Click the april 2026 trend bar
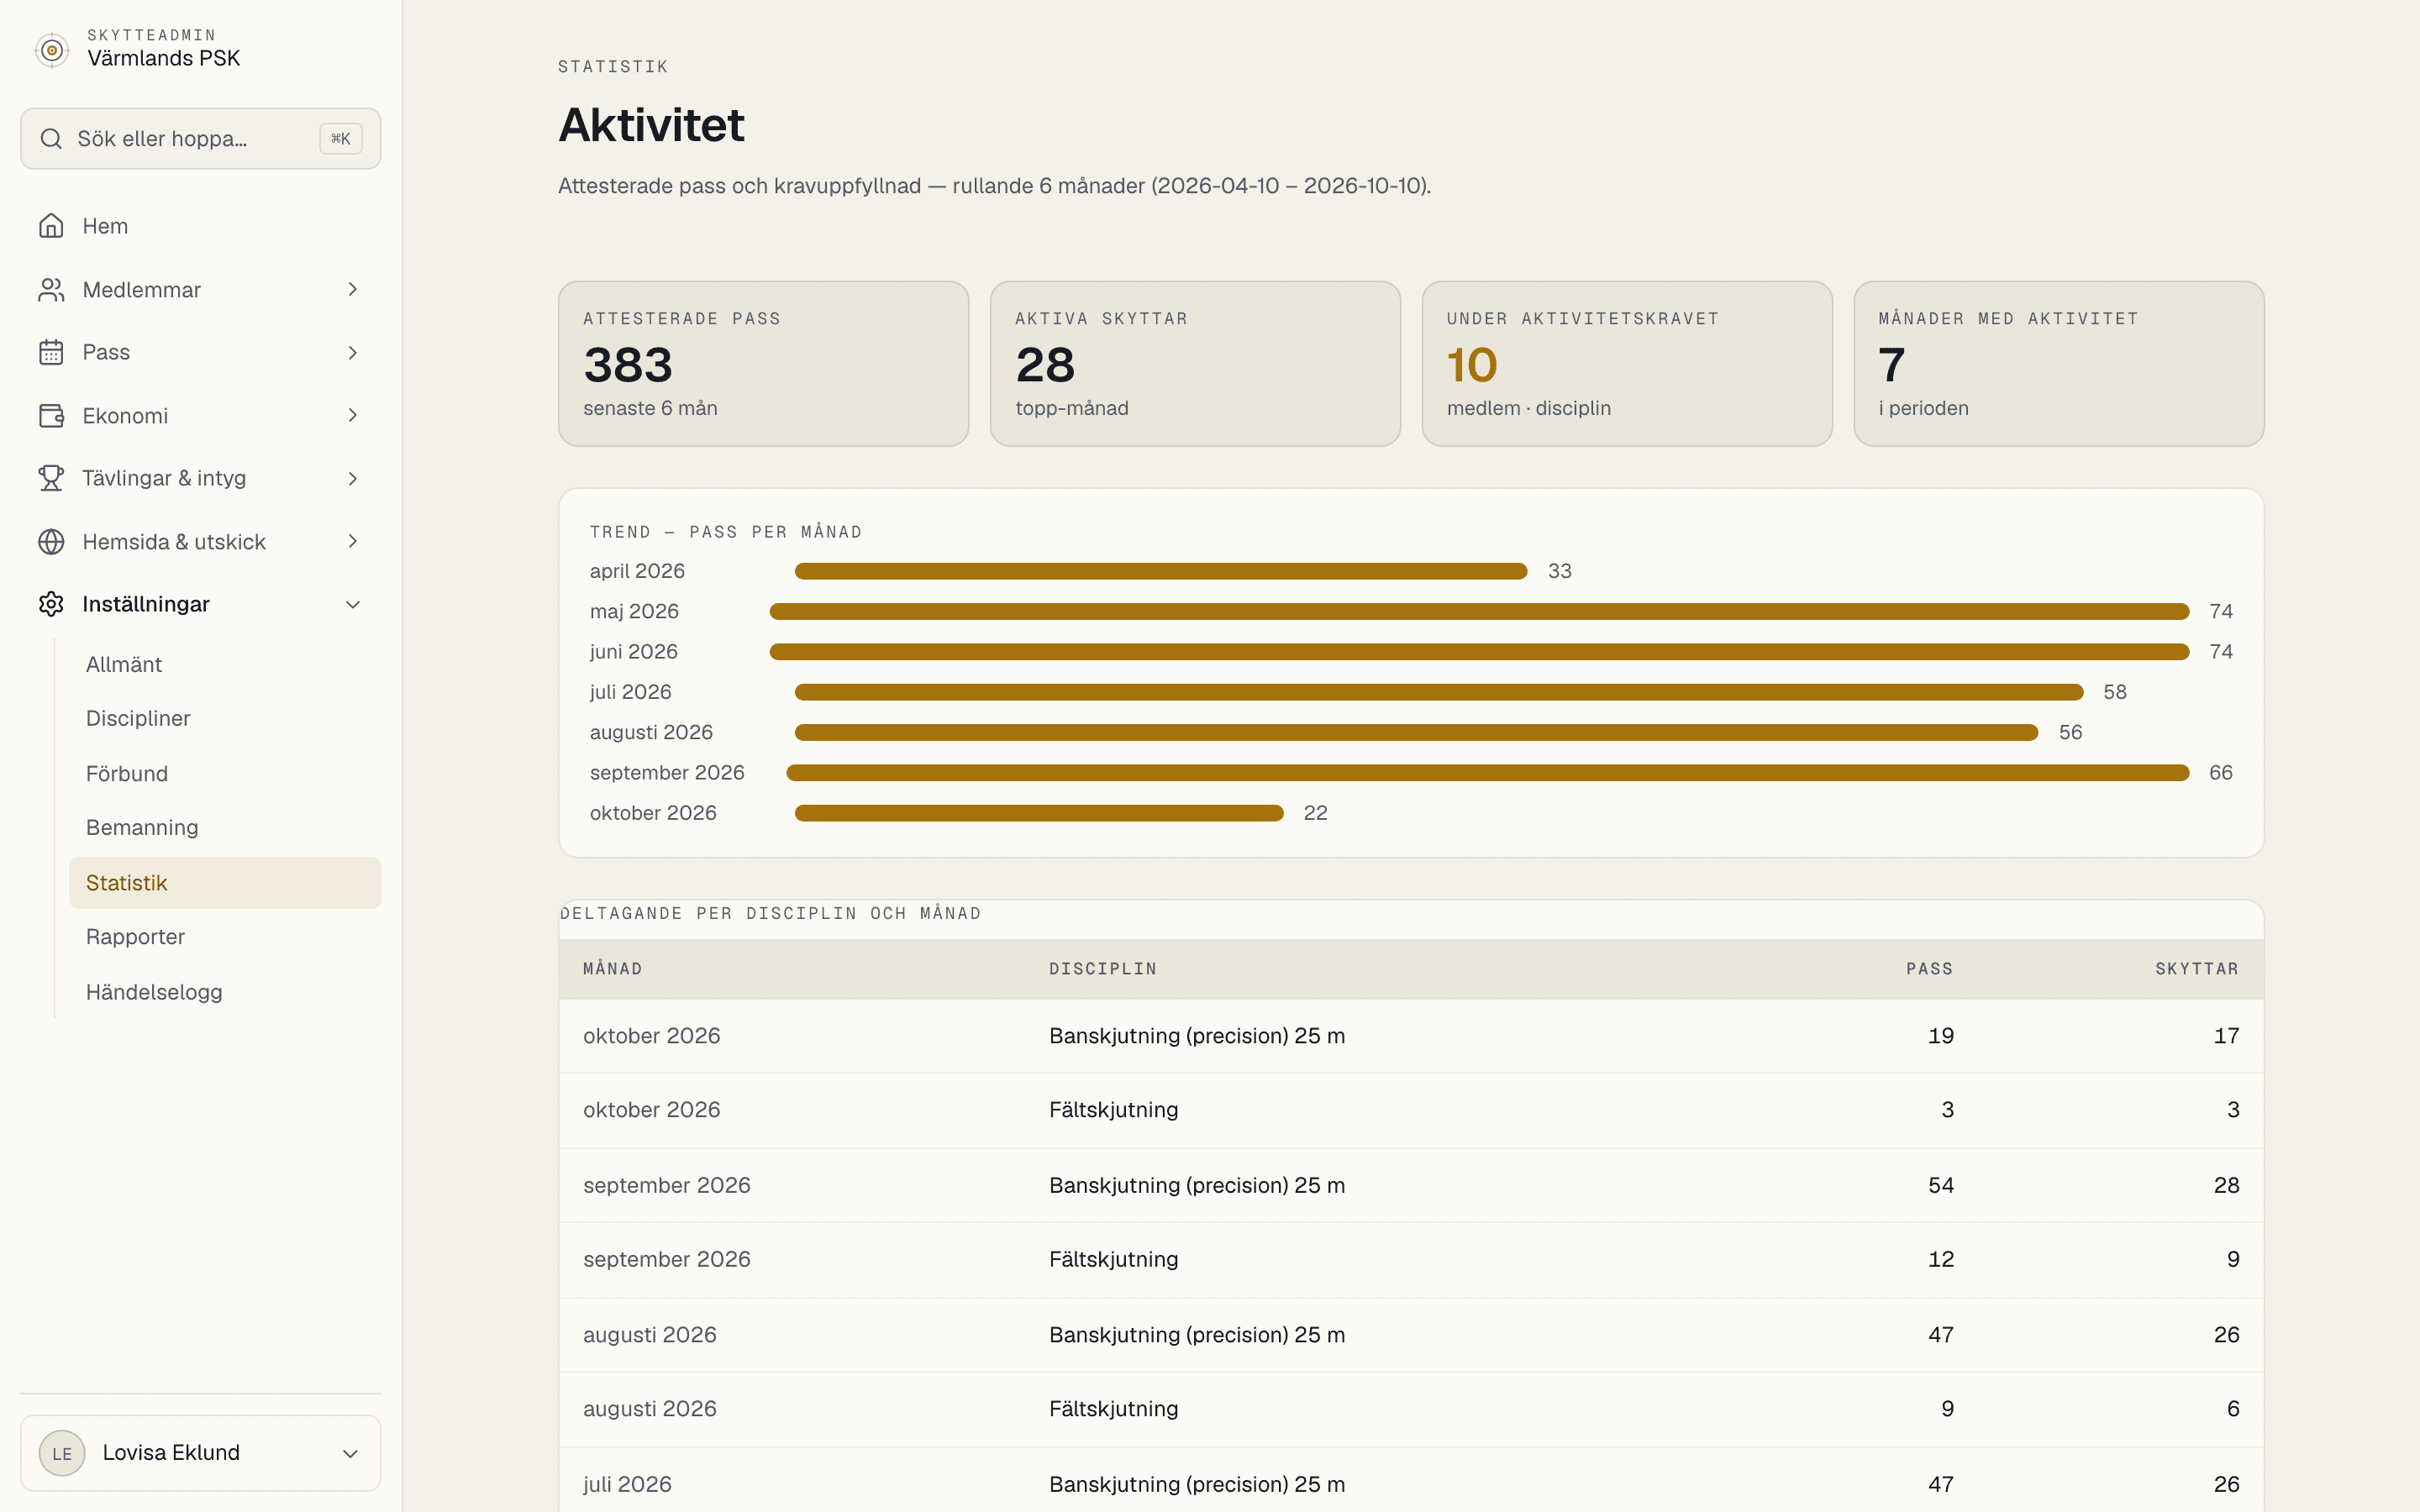 click(1161, 571)
